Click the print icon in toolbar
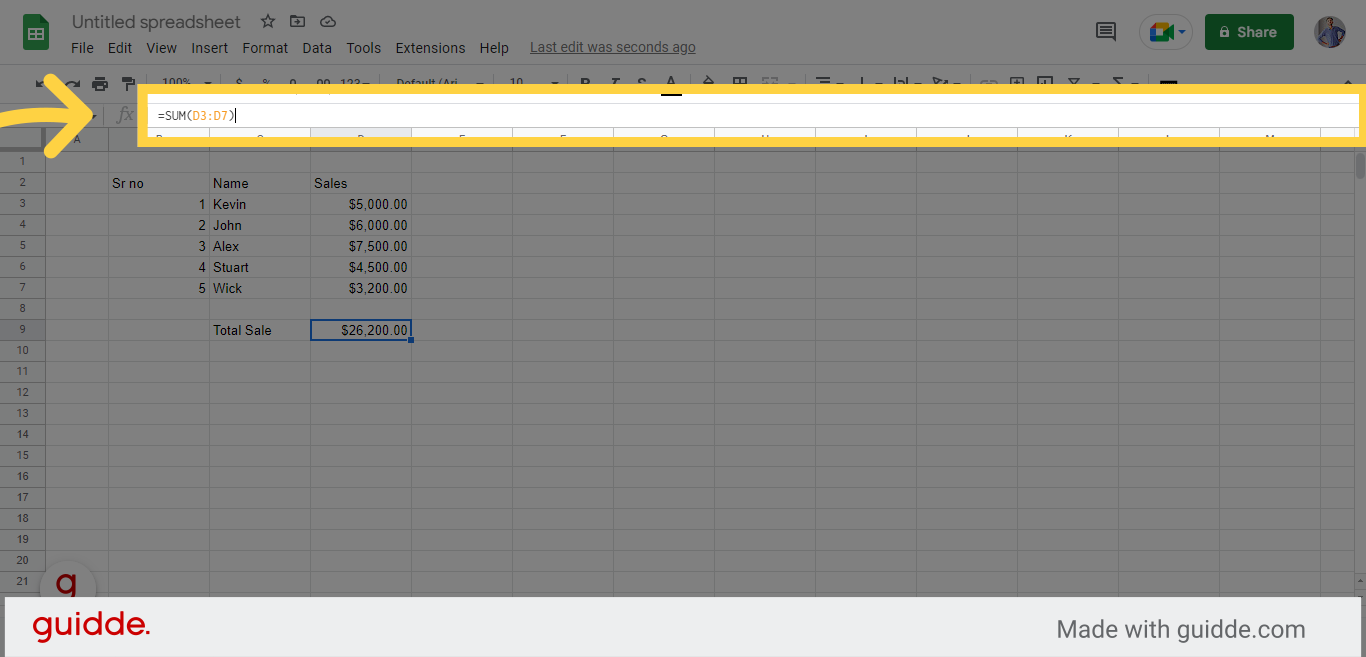 [100, 83]
